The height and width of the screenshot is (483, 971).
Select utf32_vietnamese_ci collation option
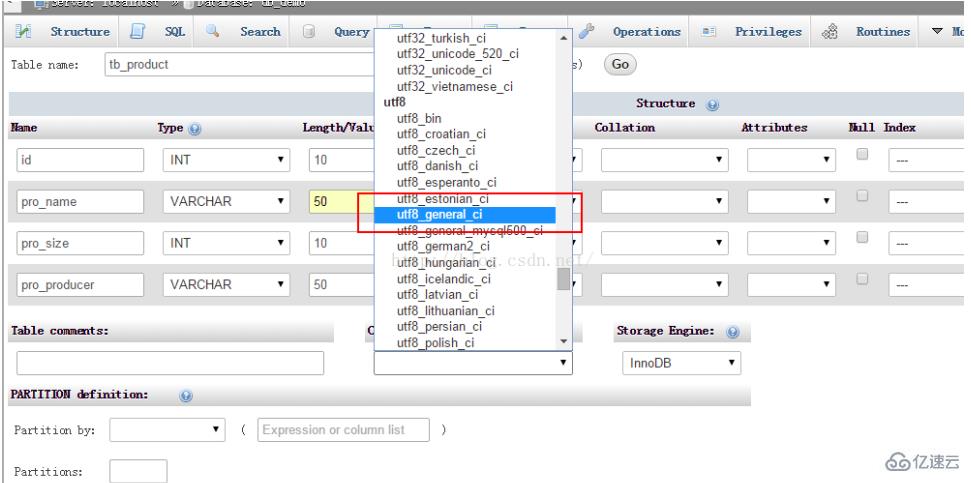(x=464, y=87)
